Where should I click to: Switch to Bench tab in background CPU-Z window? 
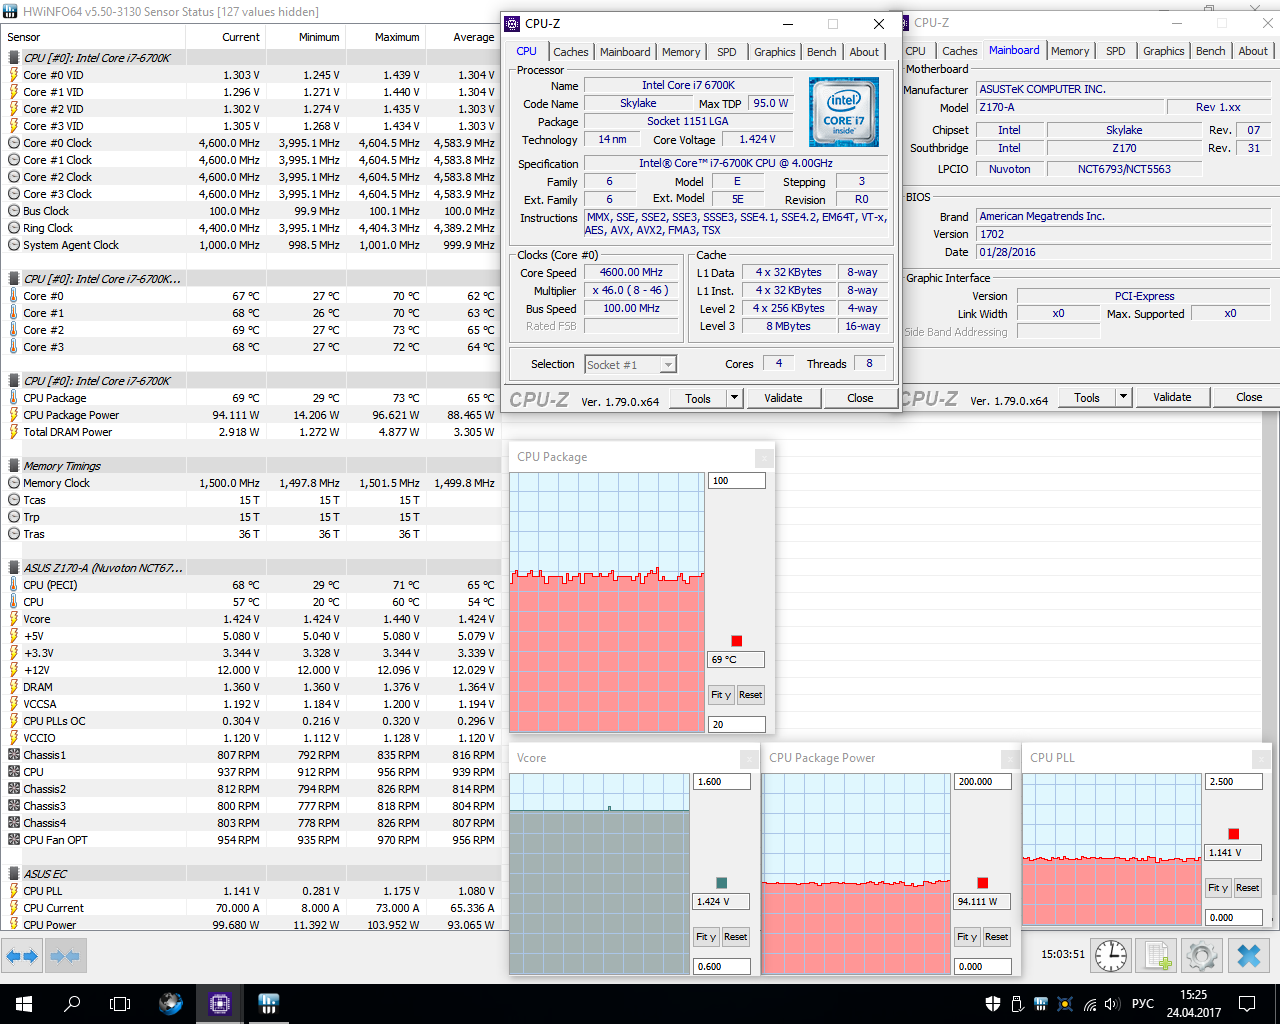1211,51
